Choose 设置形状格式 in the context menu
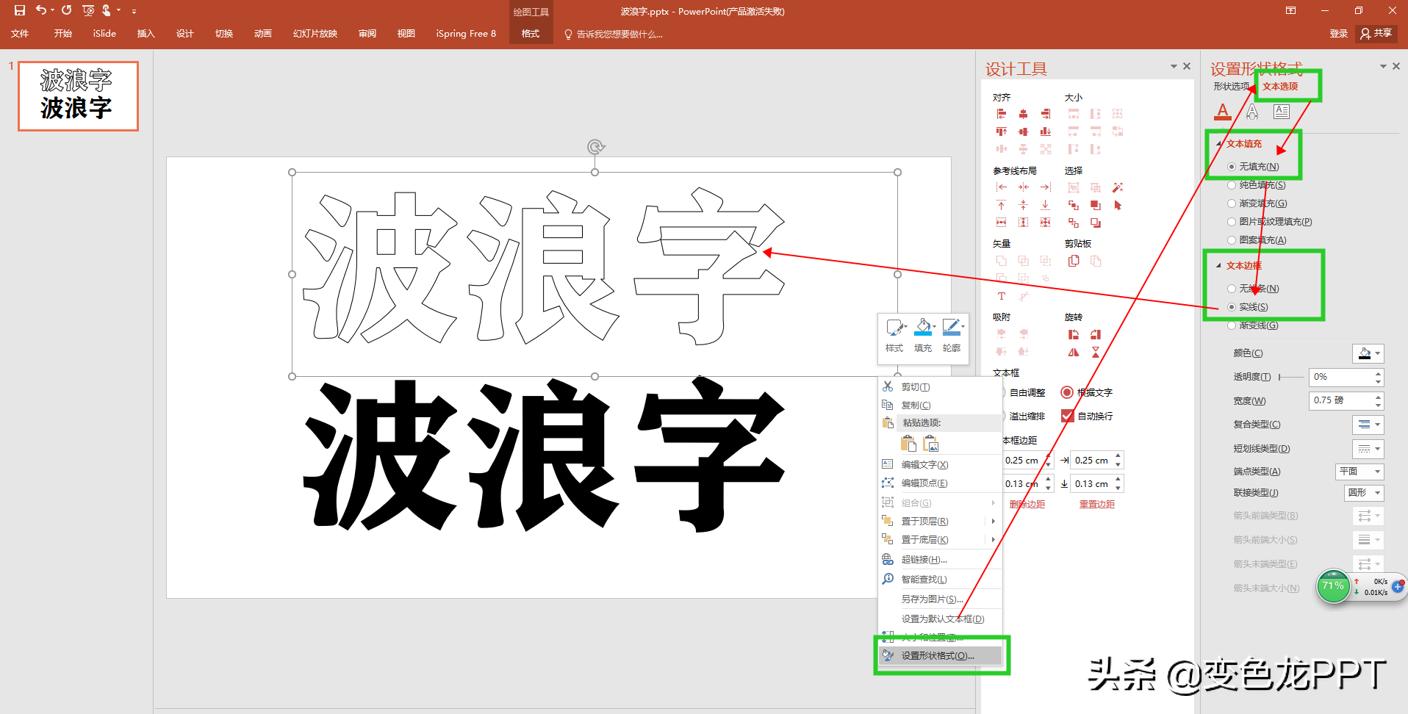Image resolution: width=1408 pixels, height=714 pixels. coord(941,657)
